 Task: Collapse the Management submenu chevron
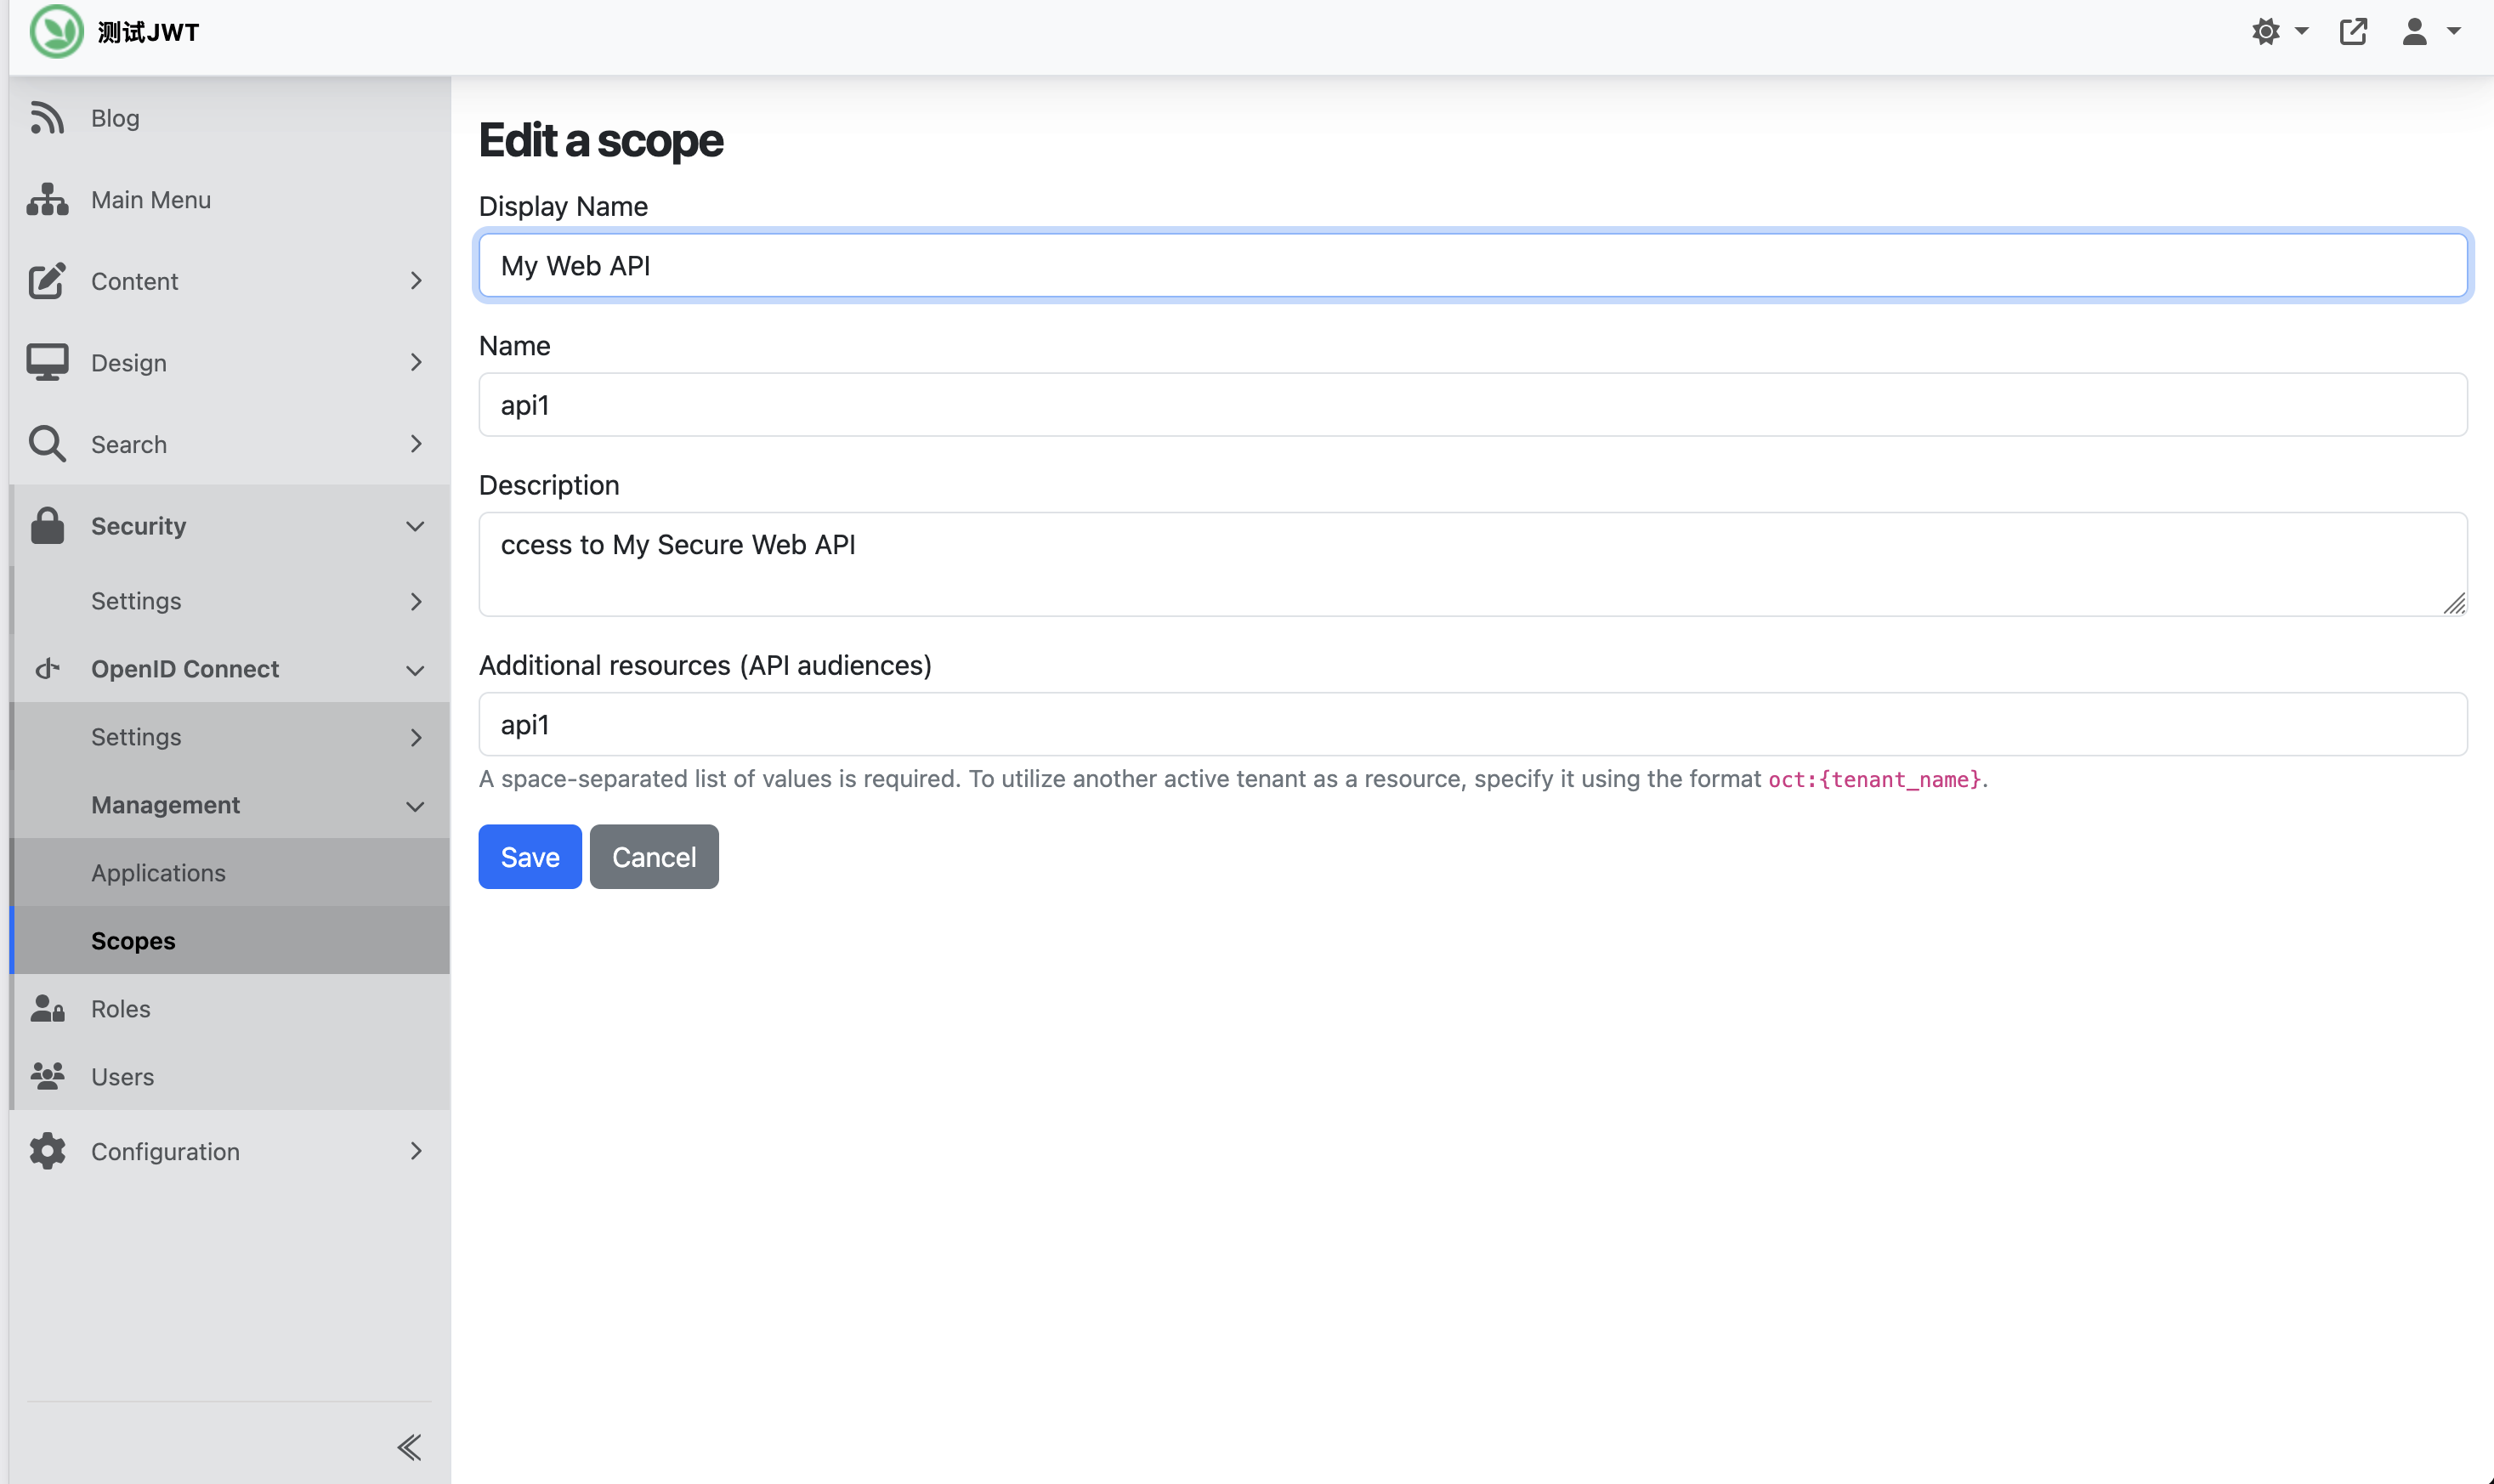point(415,806)
